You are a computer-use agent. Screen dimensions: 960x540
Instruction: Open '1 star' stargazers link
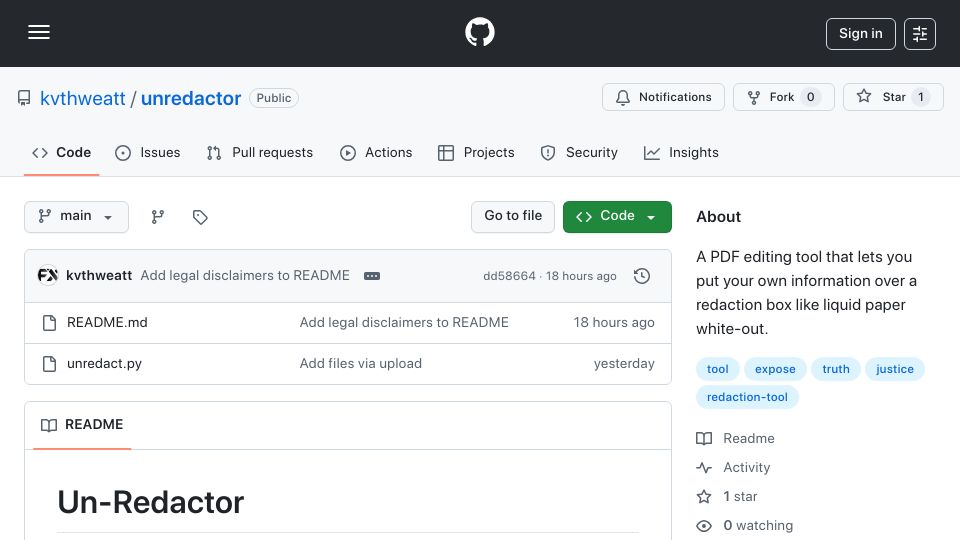pyautogui.click(x=727, y=497)
